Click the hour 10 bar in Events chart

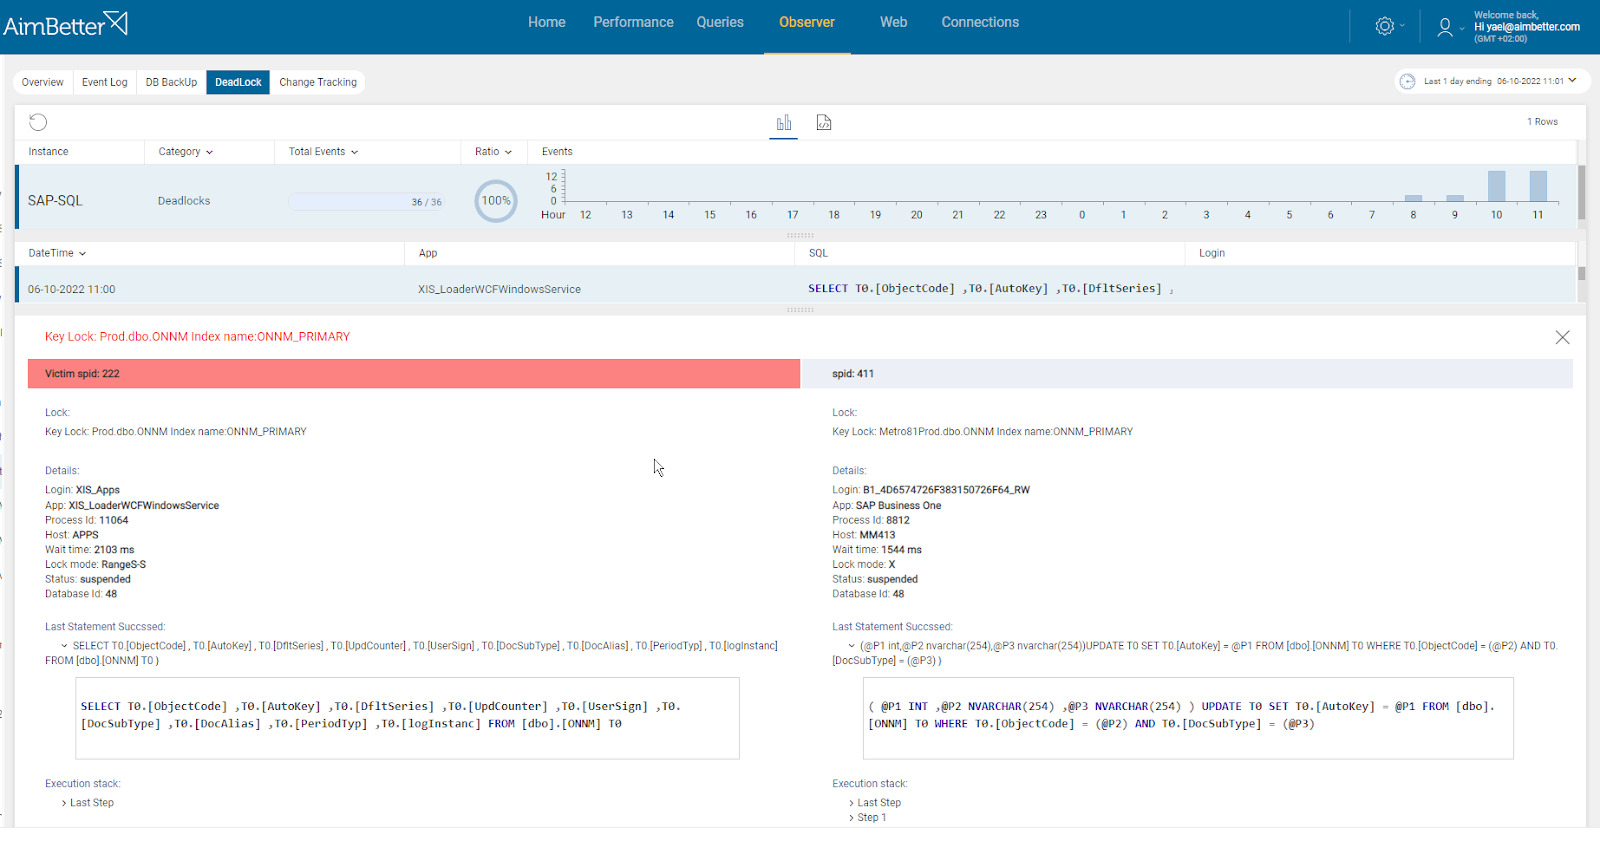coord(1496,187)
